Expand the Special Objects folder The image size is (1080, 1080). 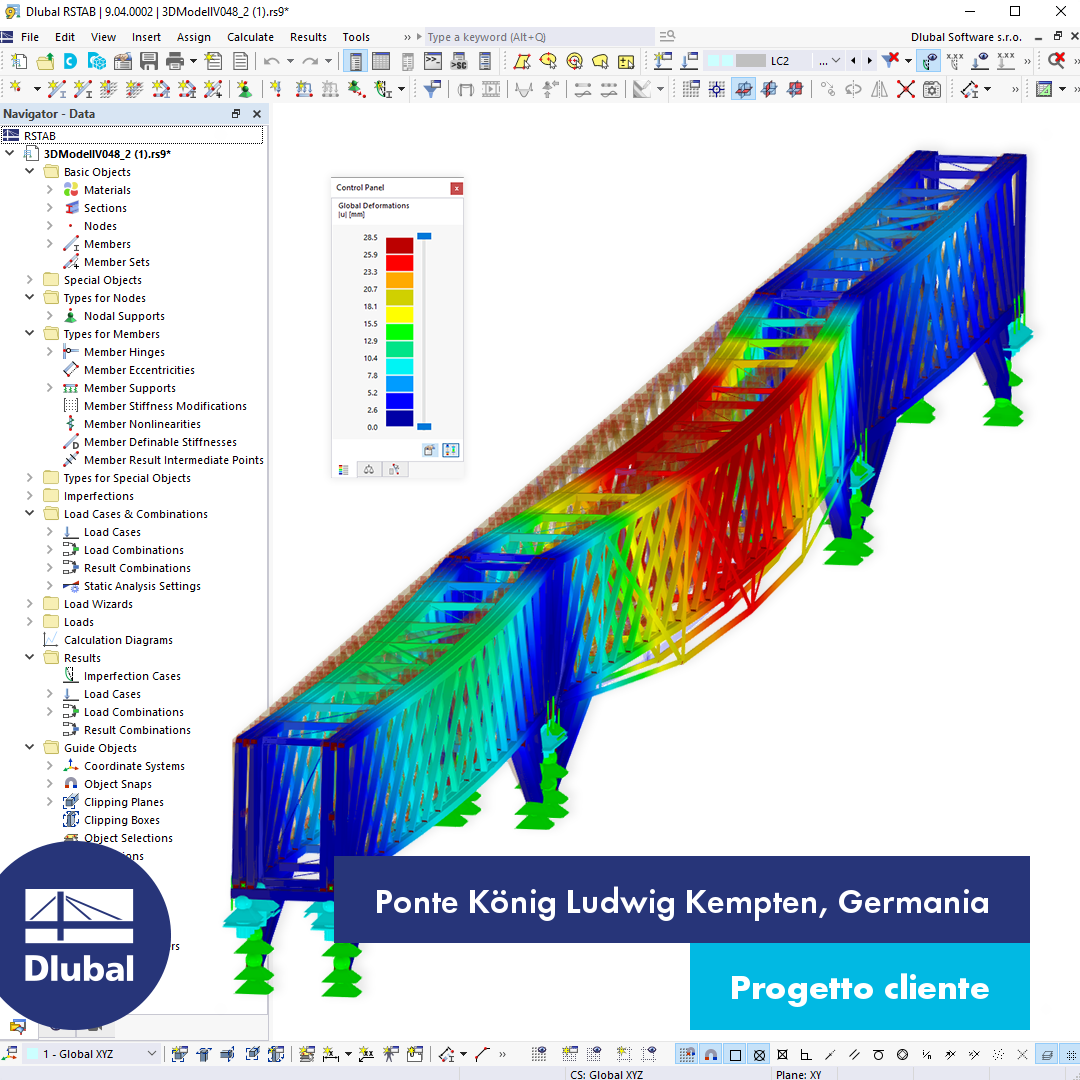(x=30, y=279)
